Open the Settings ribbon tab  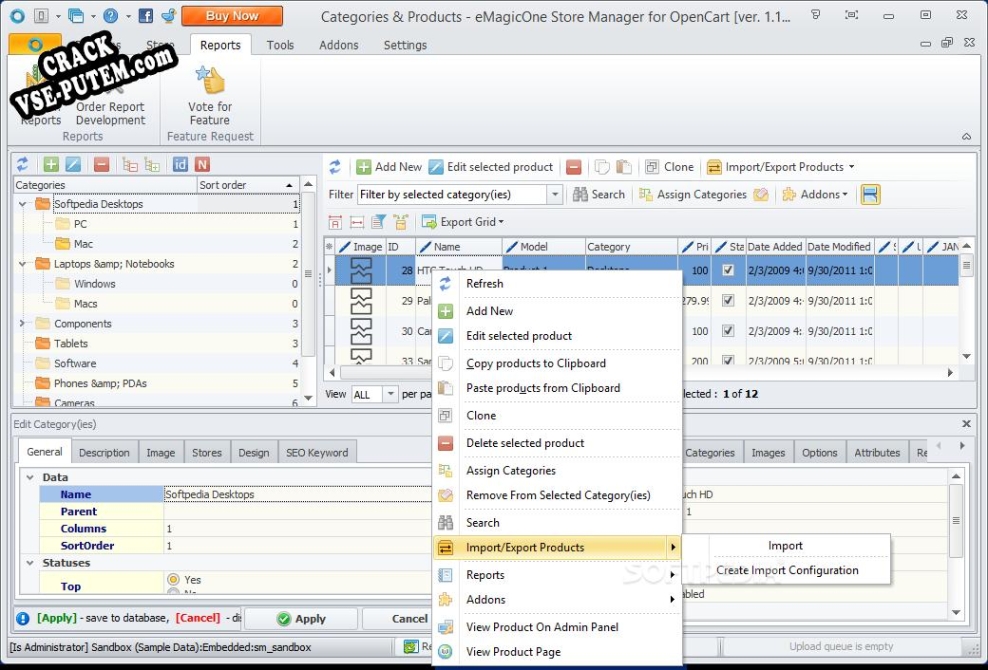405,45
